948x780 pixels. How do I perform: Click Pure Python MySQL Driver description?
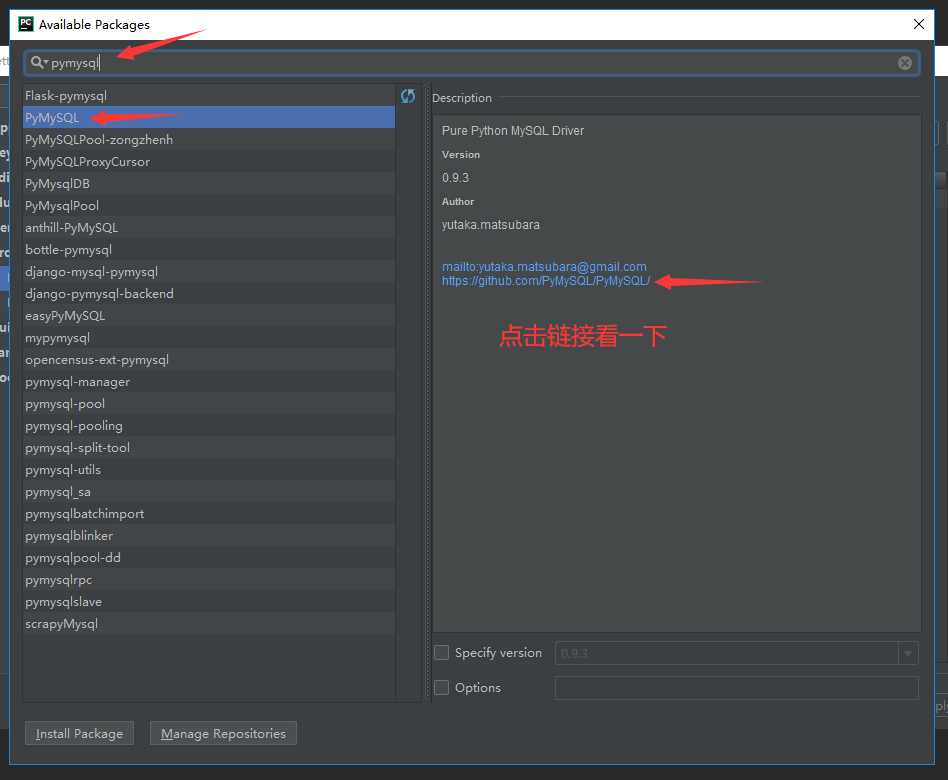pyautogui.click(x=513, y=131)
